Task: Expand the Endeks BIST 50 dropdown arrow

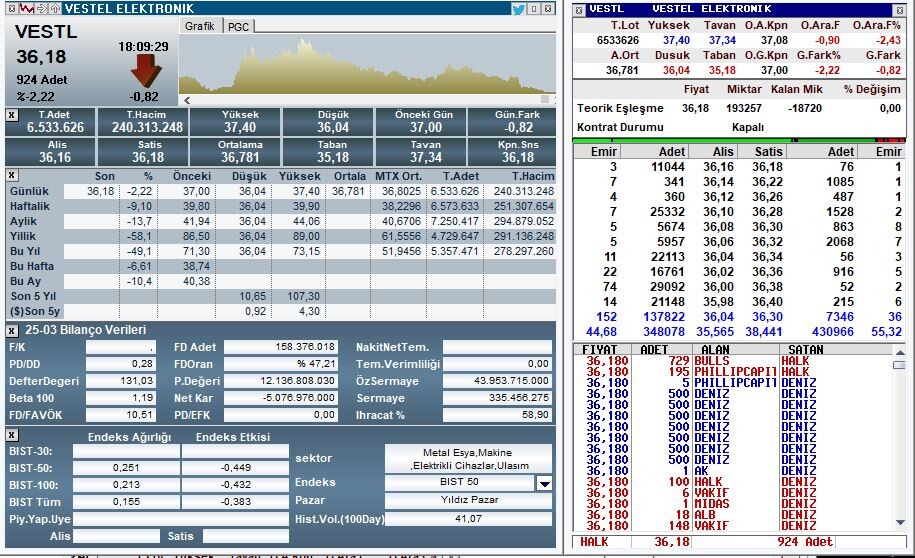Action: click(x=544, y=483)
